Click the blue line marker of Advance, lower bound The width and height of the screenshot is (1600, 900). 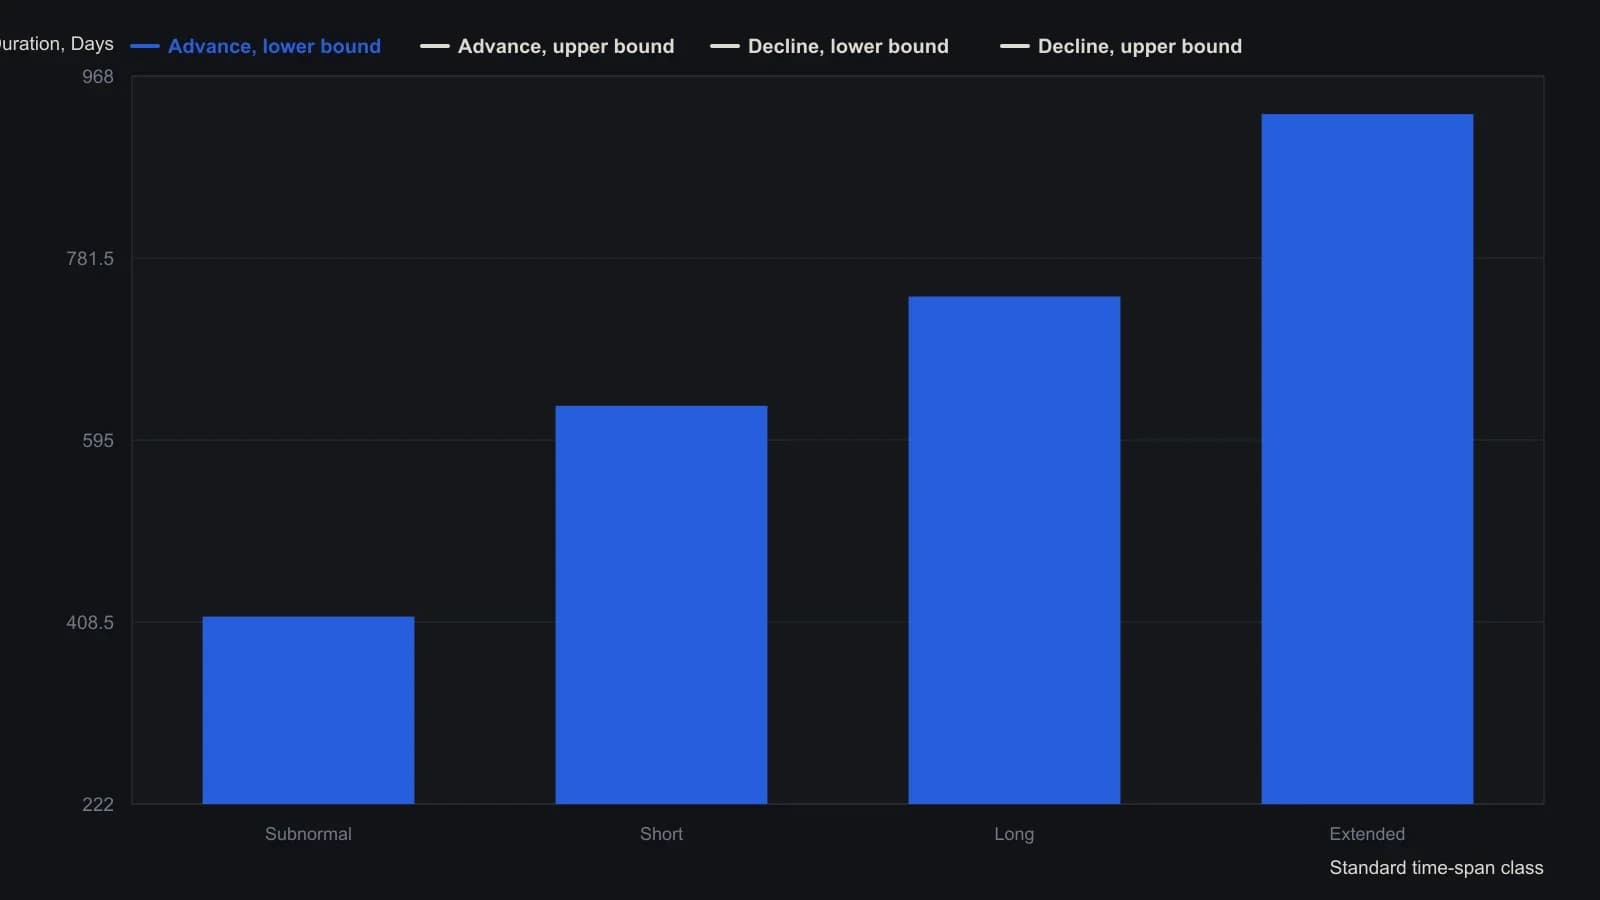pyautogui.click(x=145, y=46)
